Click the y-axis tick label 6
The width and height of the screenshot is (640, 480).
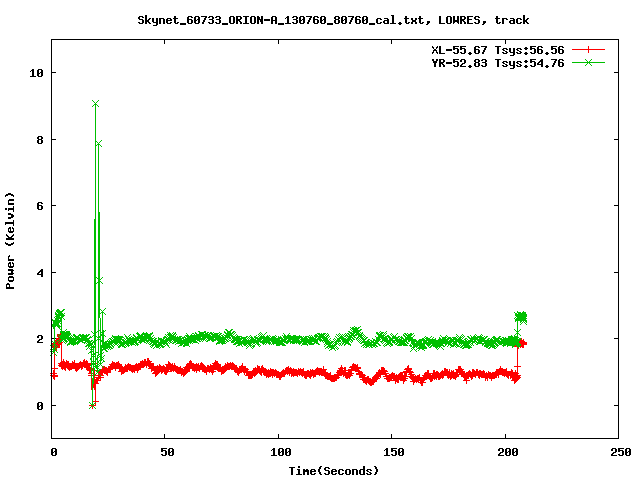click(x=40, y=206)
